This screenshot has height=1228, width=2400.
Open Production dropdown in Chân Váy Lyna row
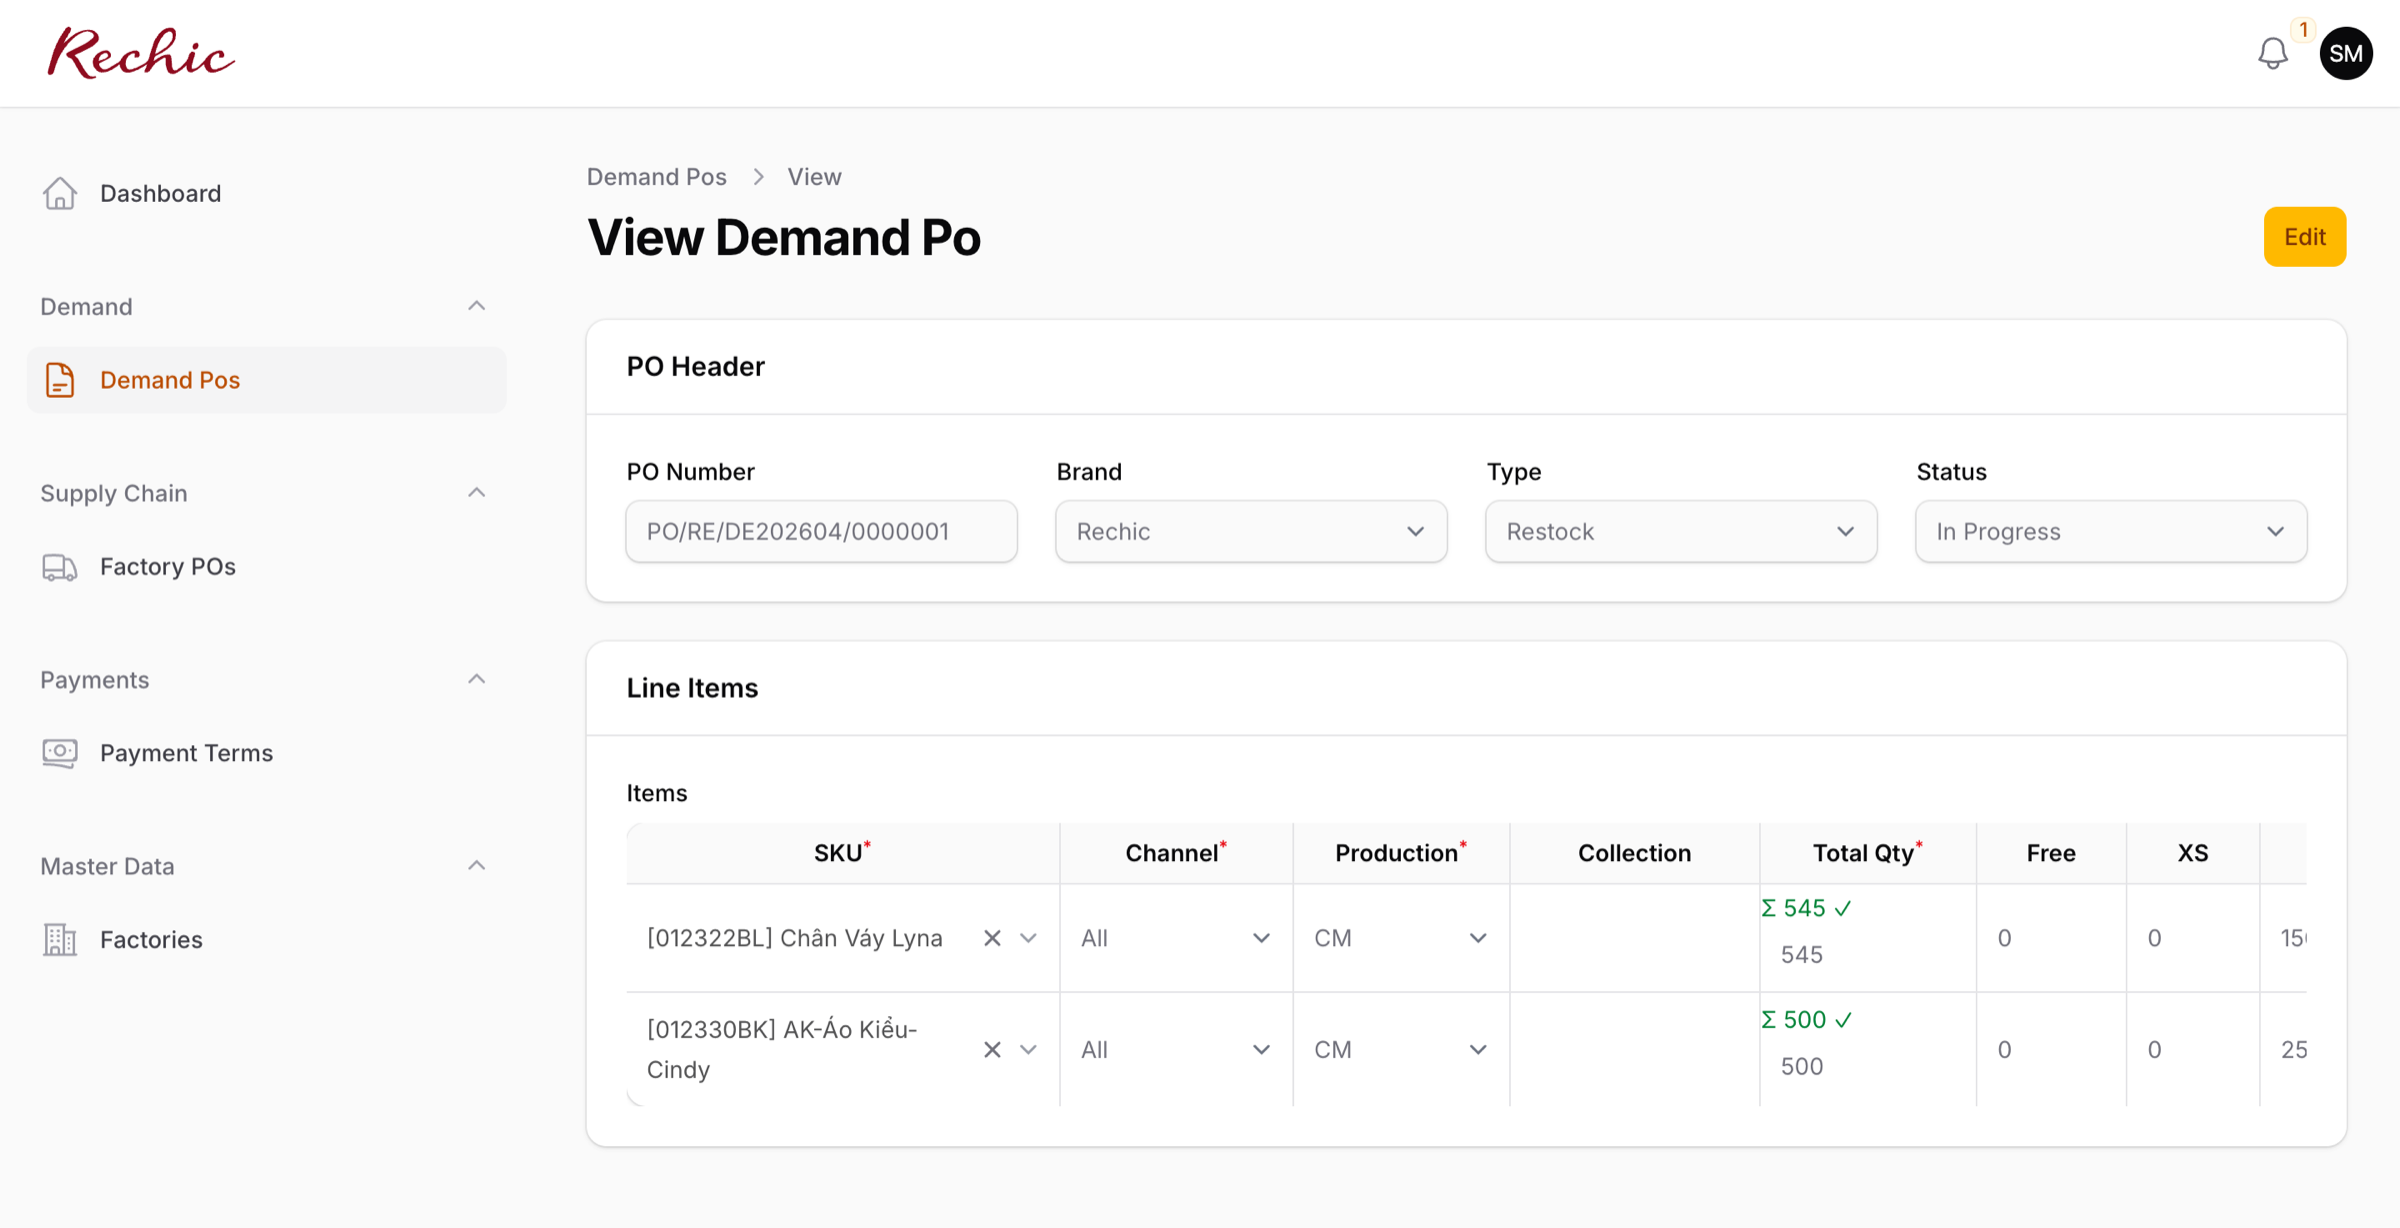1400,938
